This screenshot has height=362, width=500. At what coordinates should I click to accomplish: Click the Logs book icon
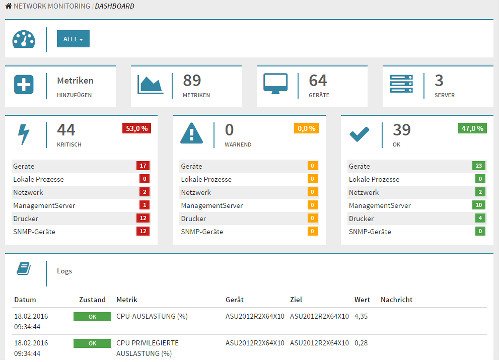click(x=24, y=269)
